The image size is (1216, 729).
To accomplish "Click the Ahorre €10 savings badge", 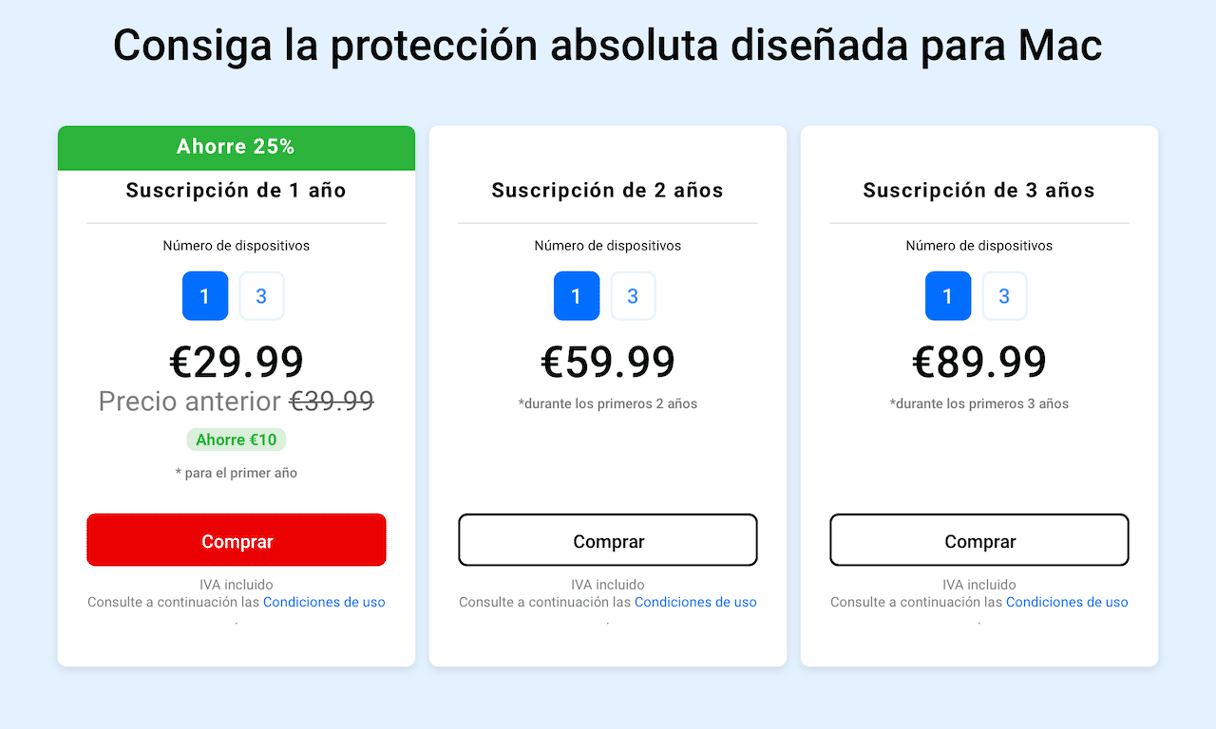I will (x=236, y=440).
